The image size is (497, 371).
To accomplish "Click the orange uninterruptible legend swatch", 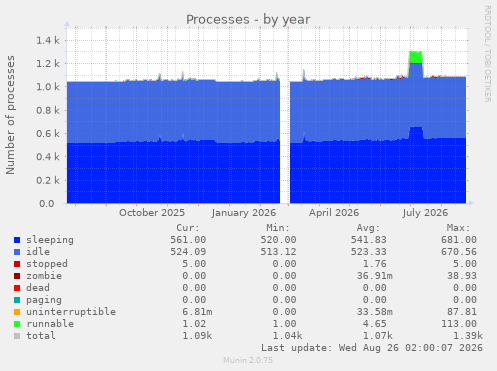I will click(x=17, y=312).
